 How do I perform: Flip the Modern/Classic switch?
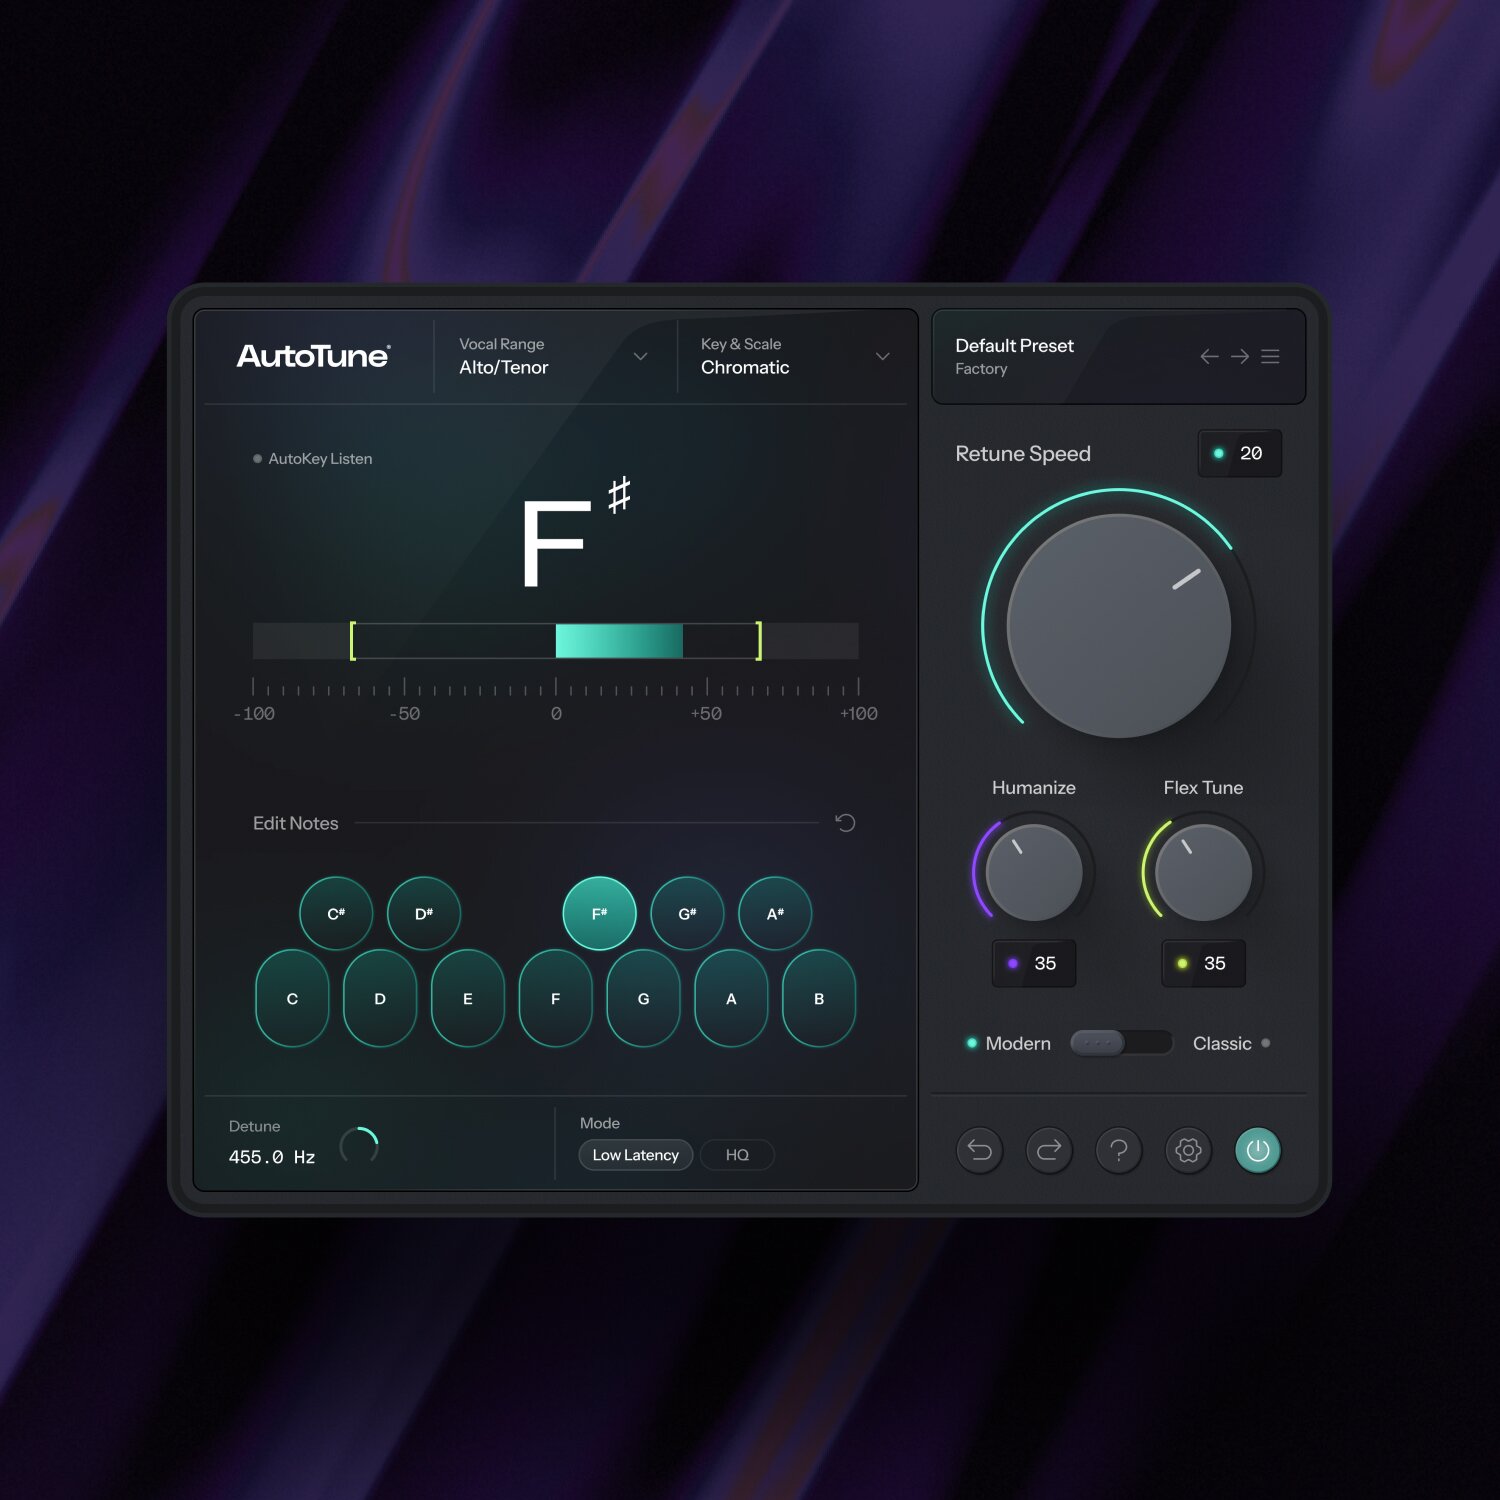tap(1121, 1043)
